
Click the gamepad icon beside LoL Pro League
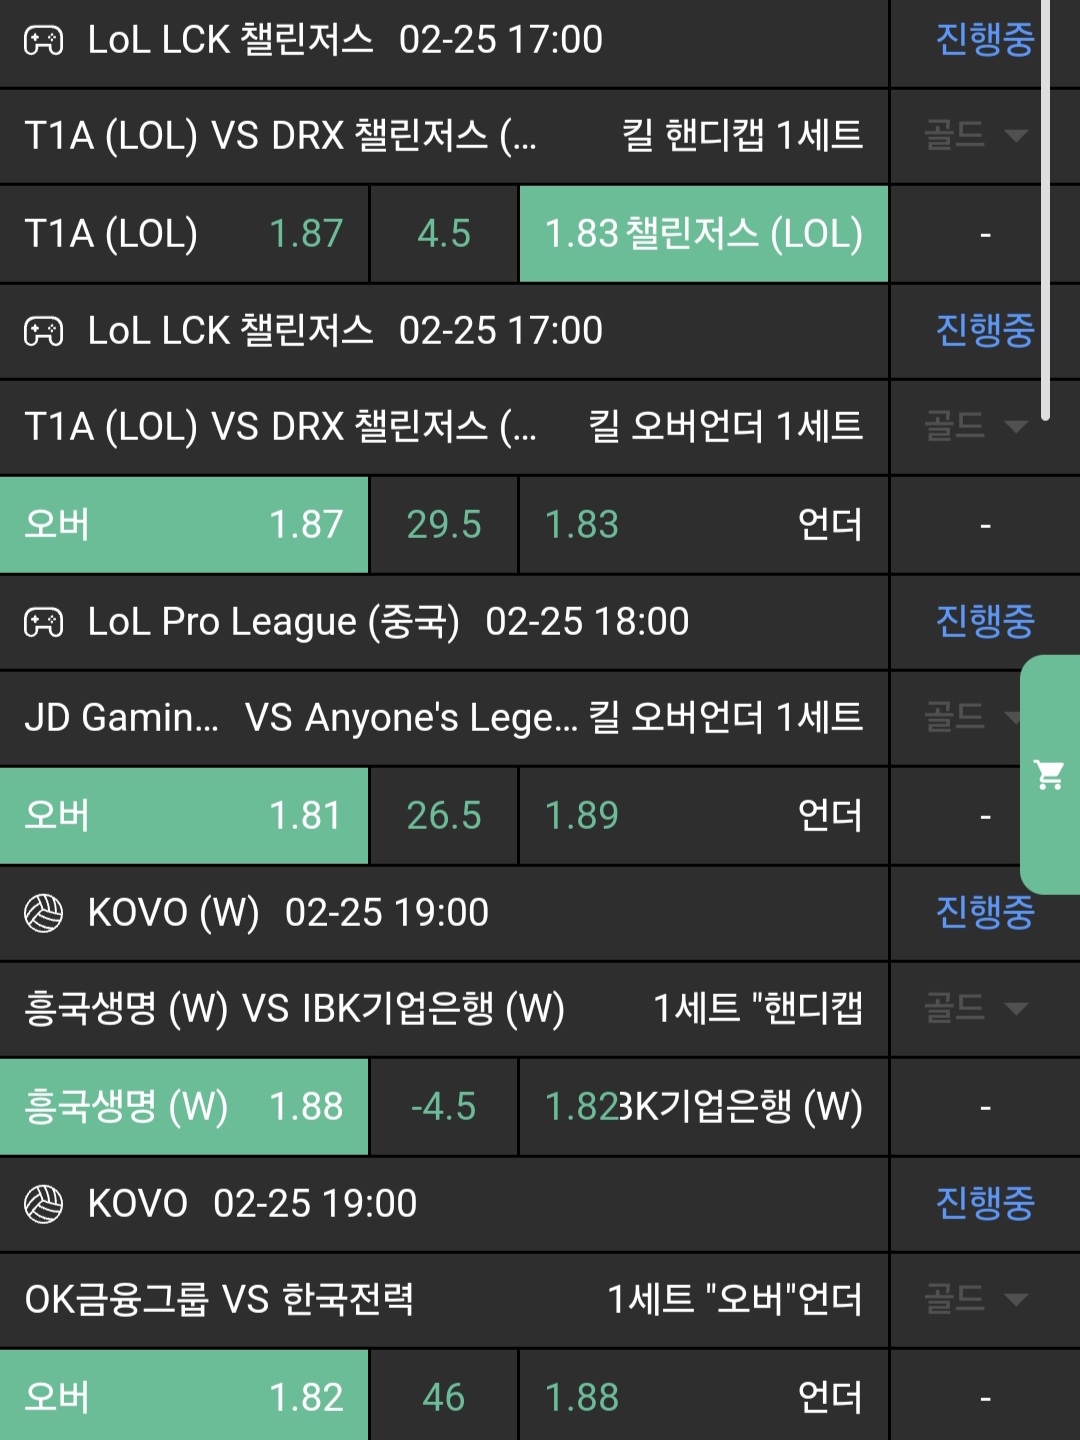pyautogui.click(x=43, y=622)
